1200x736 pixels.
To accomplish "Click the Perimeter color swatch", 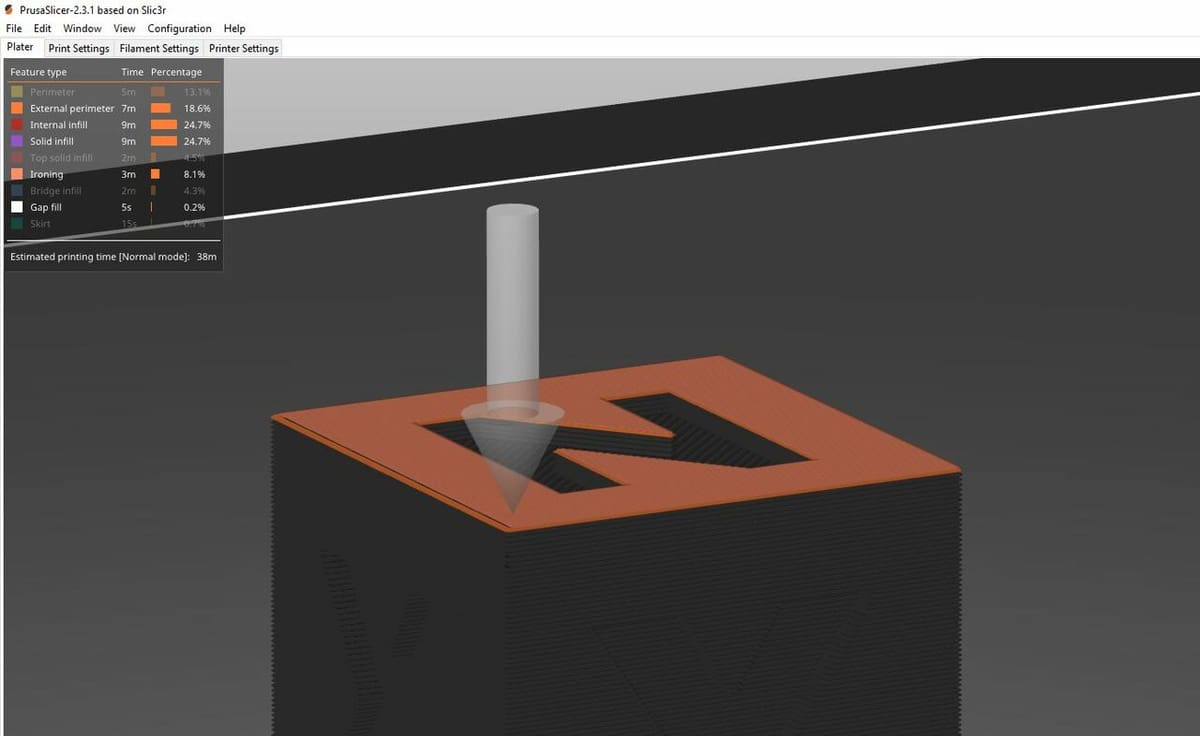I will [17, 92].
